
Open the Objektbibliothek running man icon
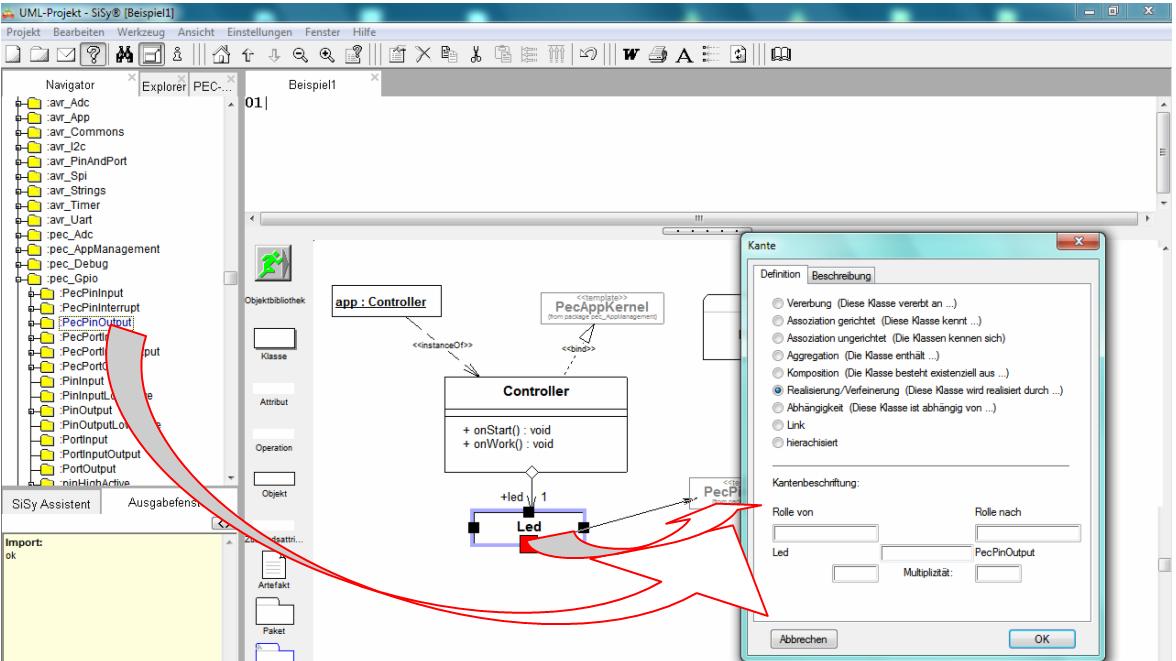coord(273,263)
